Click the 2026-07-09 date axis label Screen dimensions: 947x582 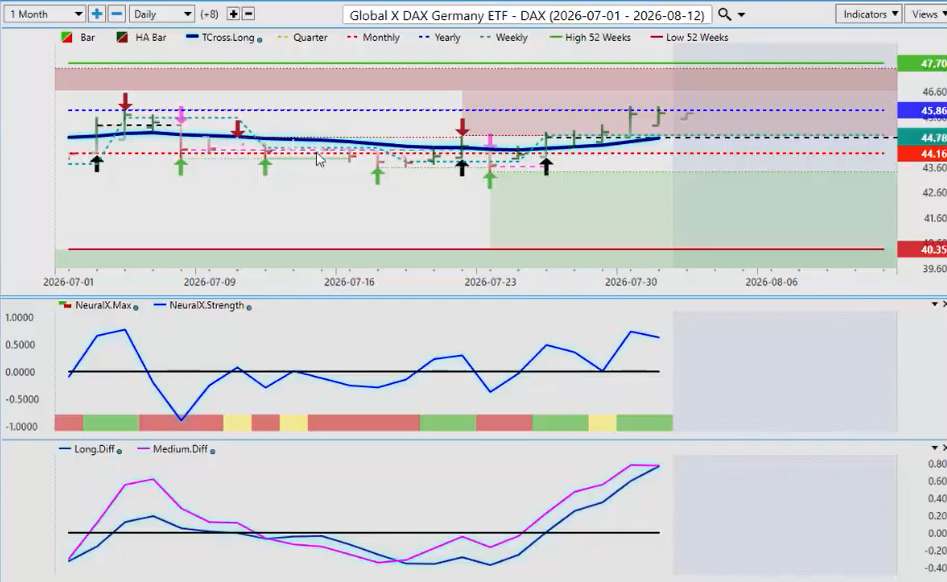[210, 282]
